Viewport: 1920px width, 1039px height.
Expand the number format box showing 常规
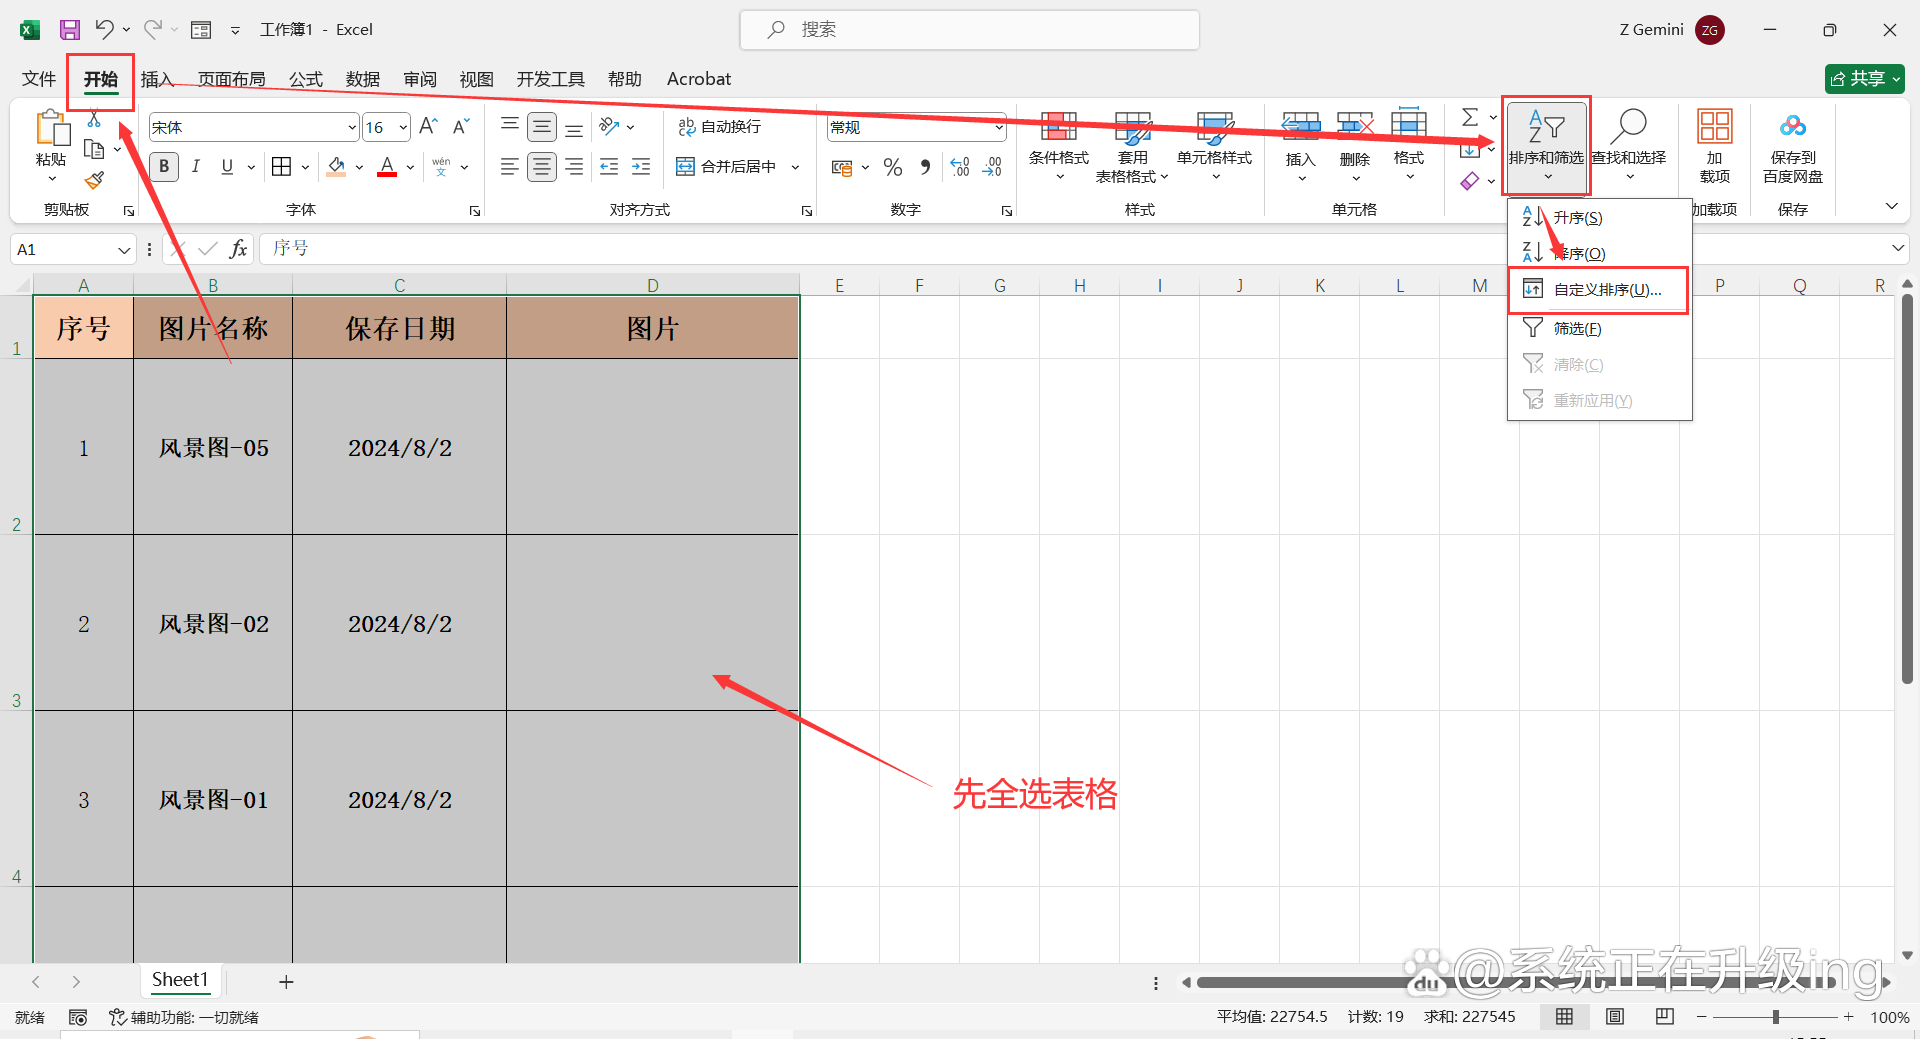[998, 128]
